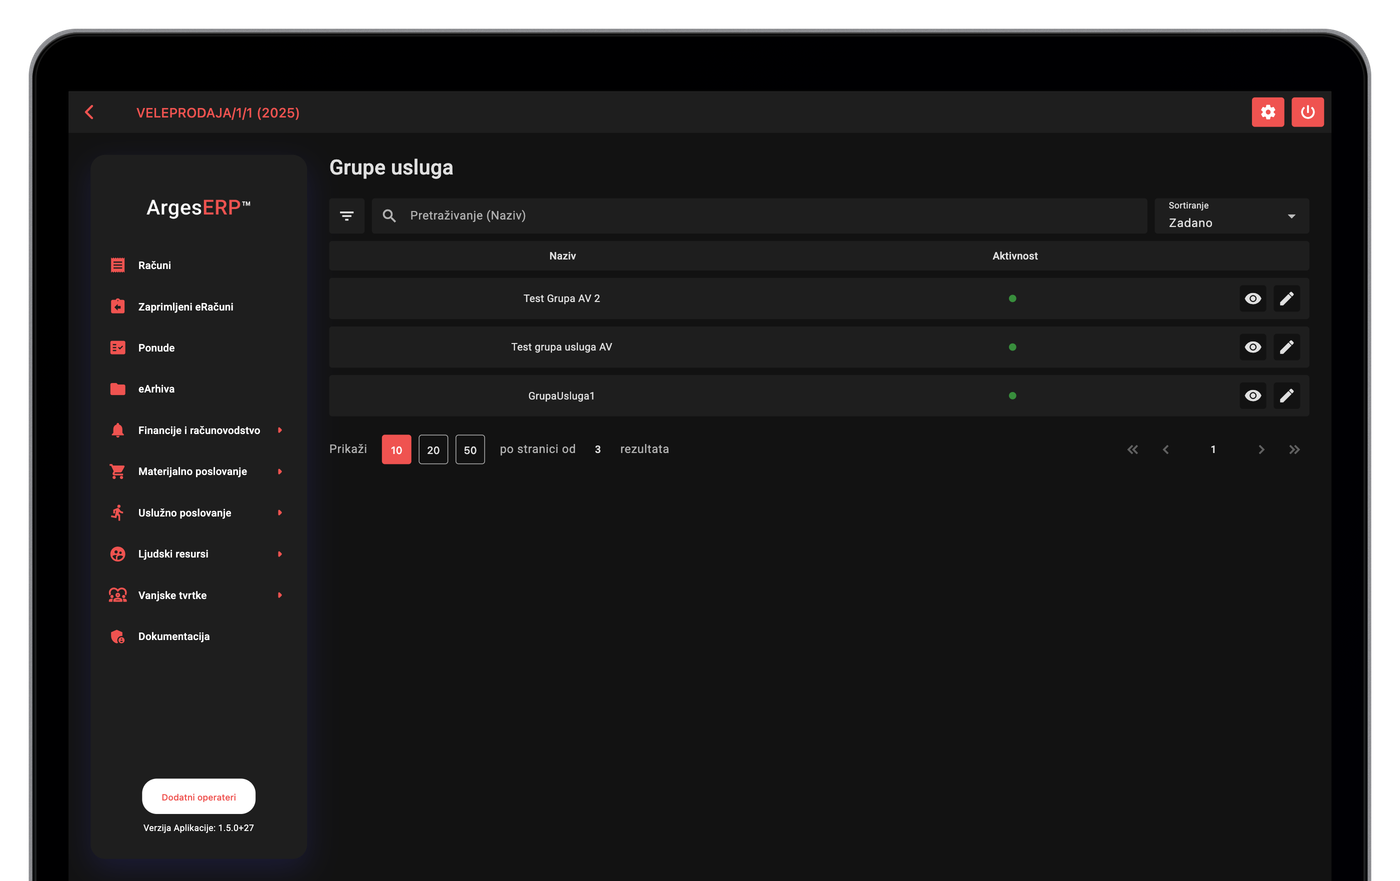The image size is (1400, 881).
Task: Jump to last page with double arrow
Action: tap(1294, 450)
